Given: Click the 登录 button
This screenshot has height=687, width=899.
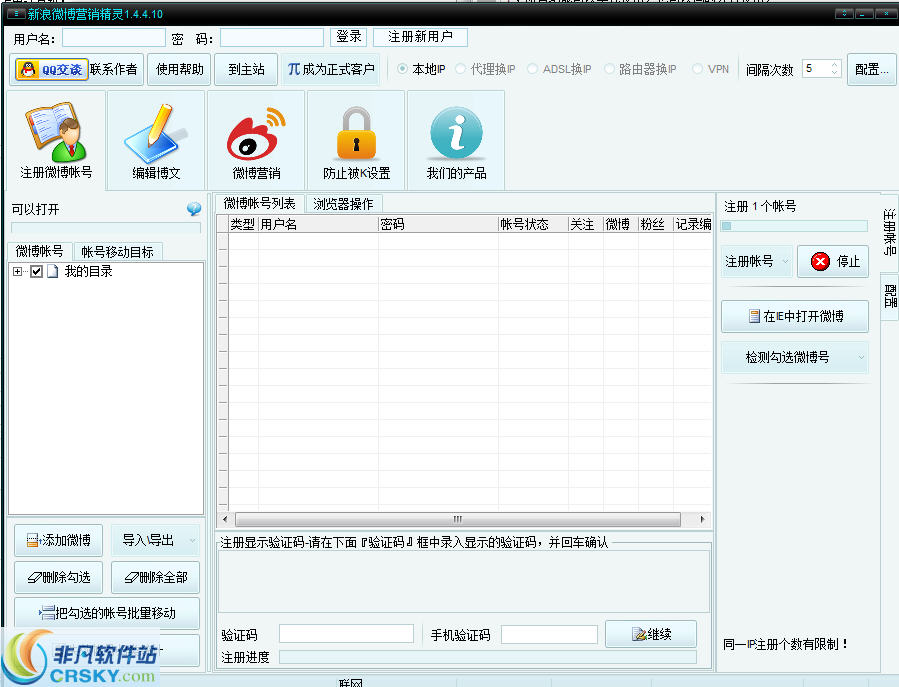Looking at the screenshot, I should click(x=349, y=37).
